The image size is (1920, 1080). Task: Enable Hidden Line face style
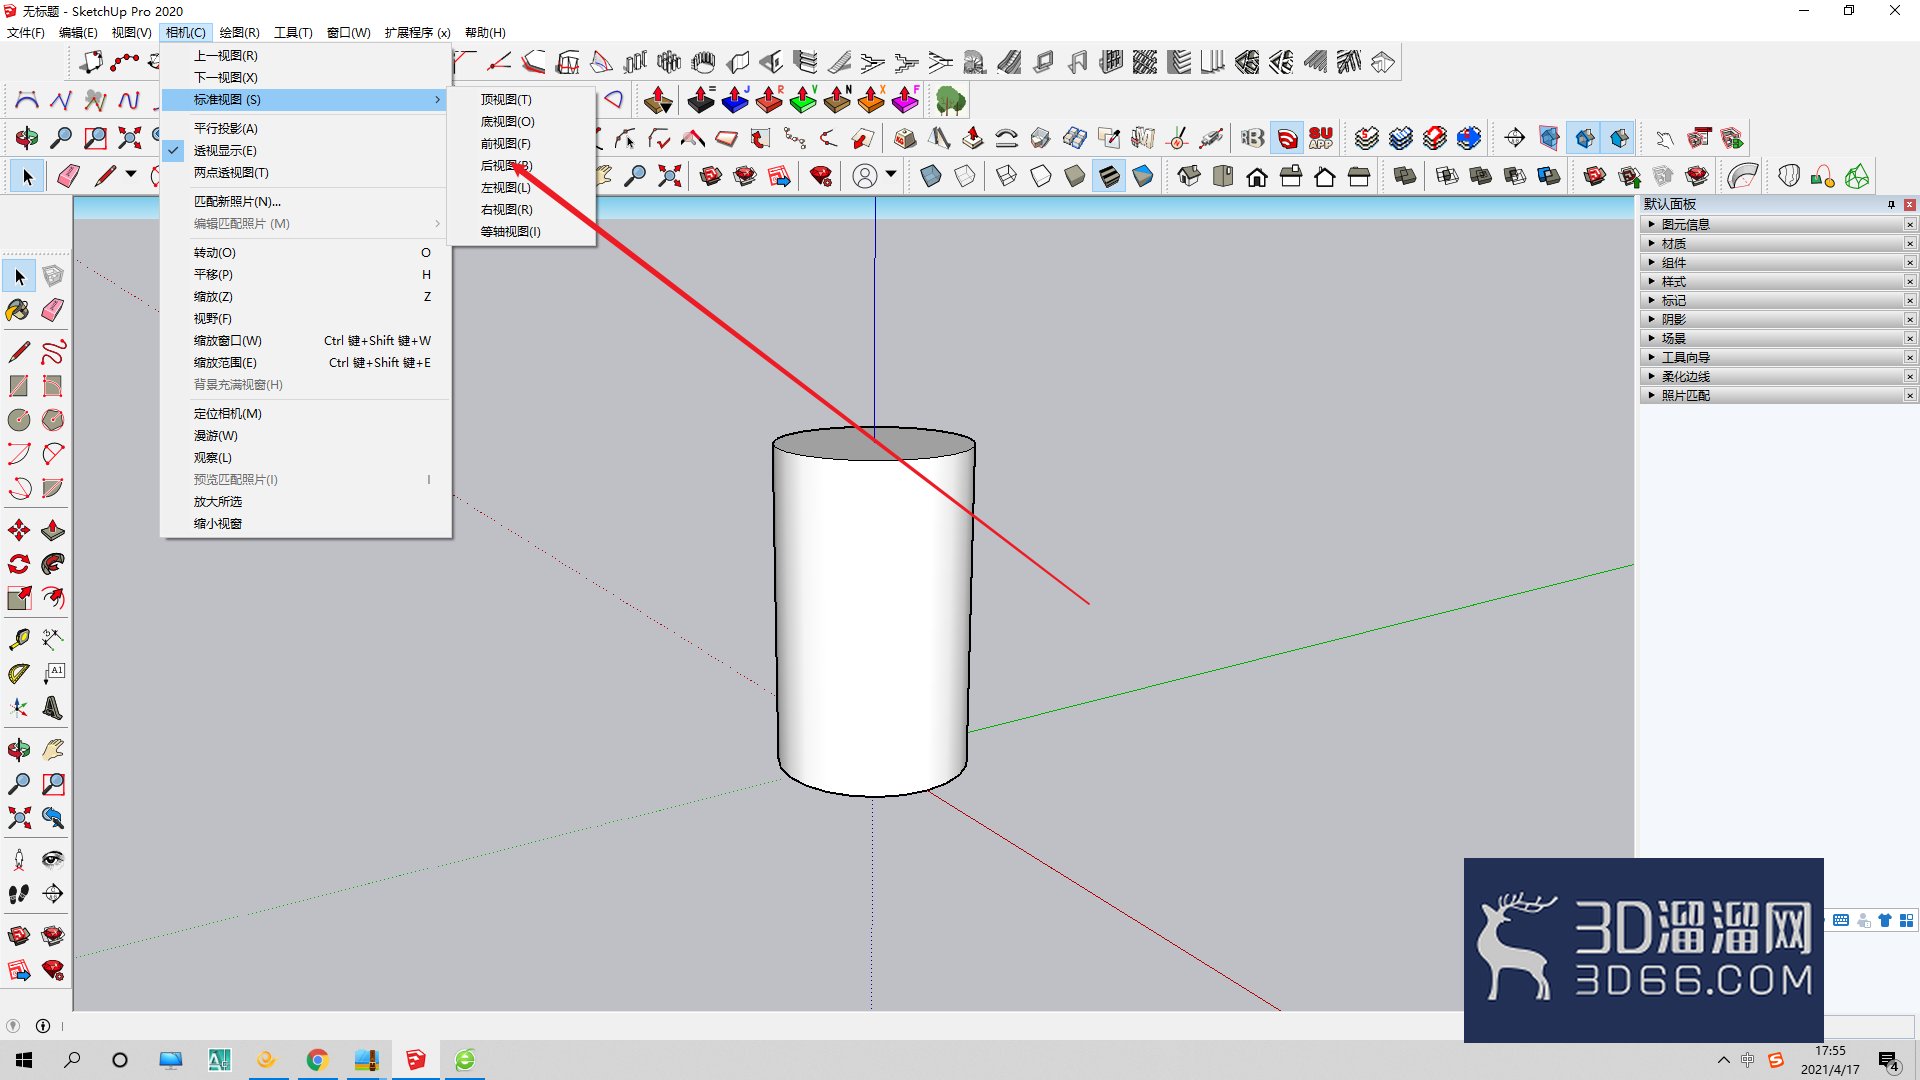coord(1041,177)
